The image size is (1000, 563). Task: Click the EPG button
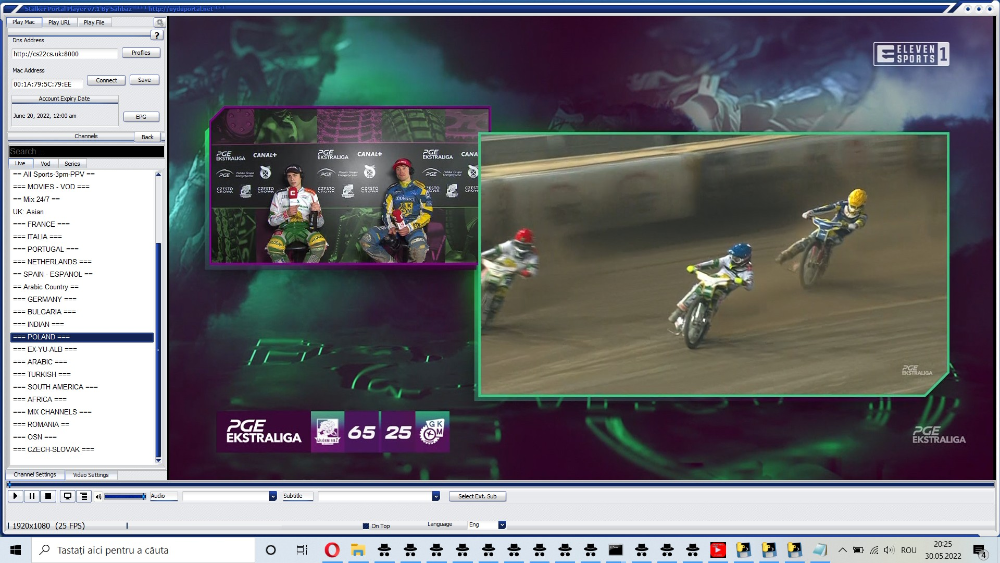[x=141, y=117]
